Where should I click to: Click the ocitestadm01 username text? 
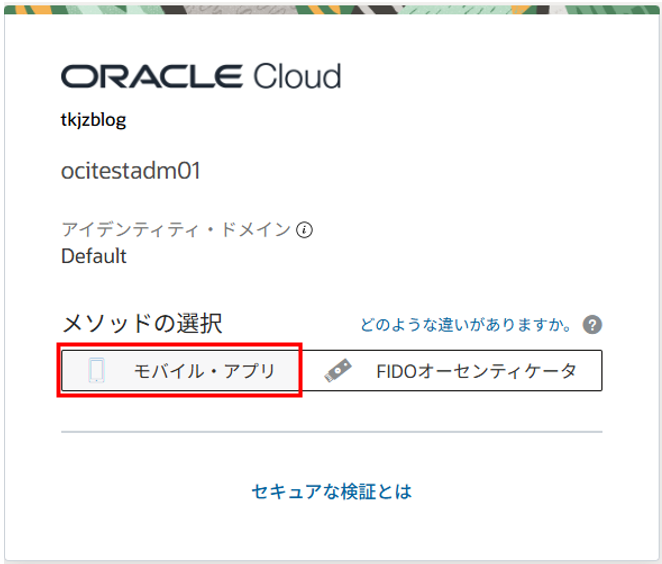tap(131, 171)
